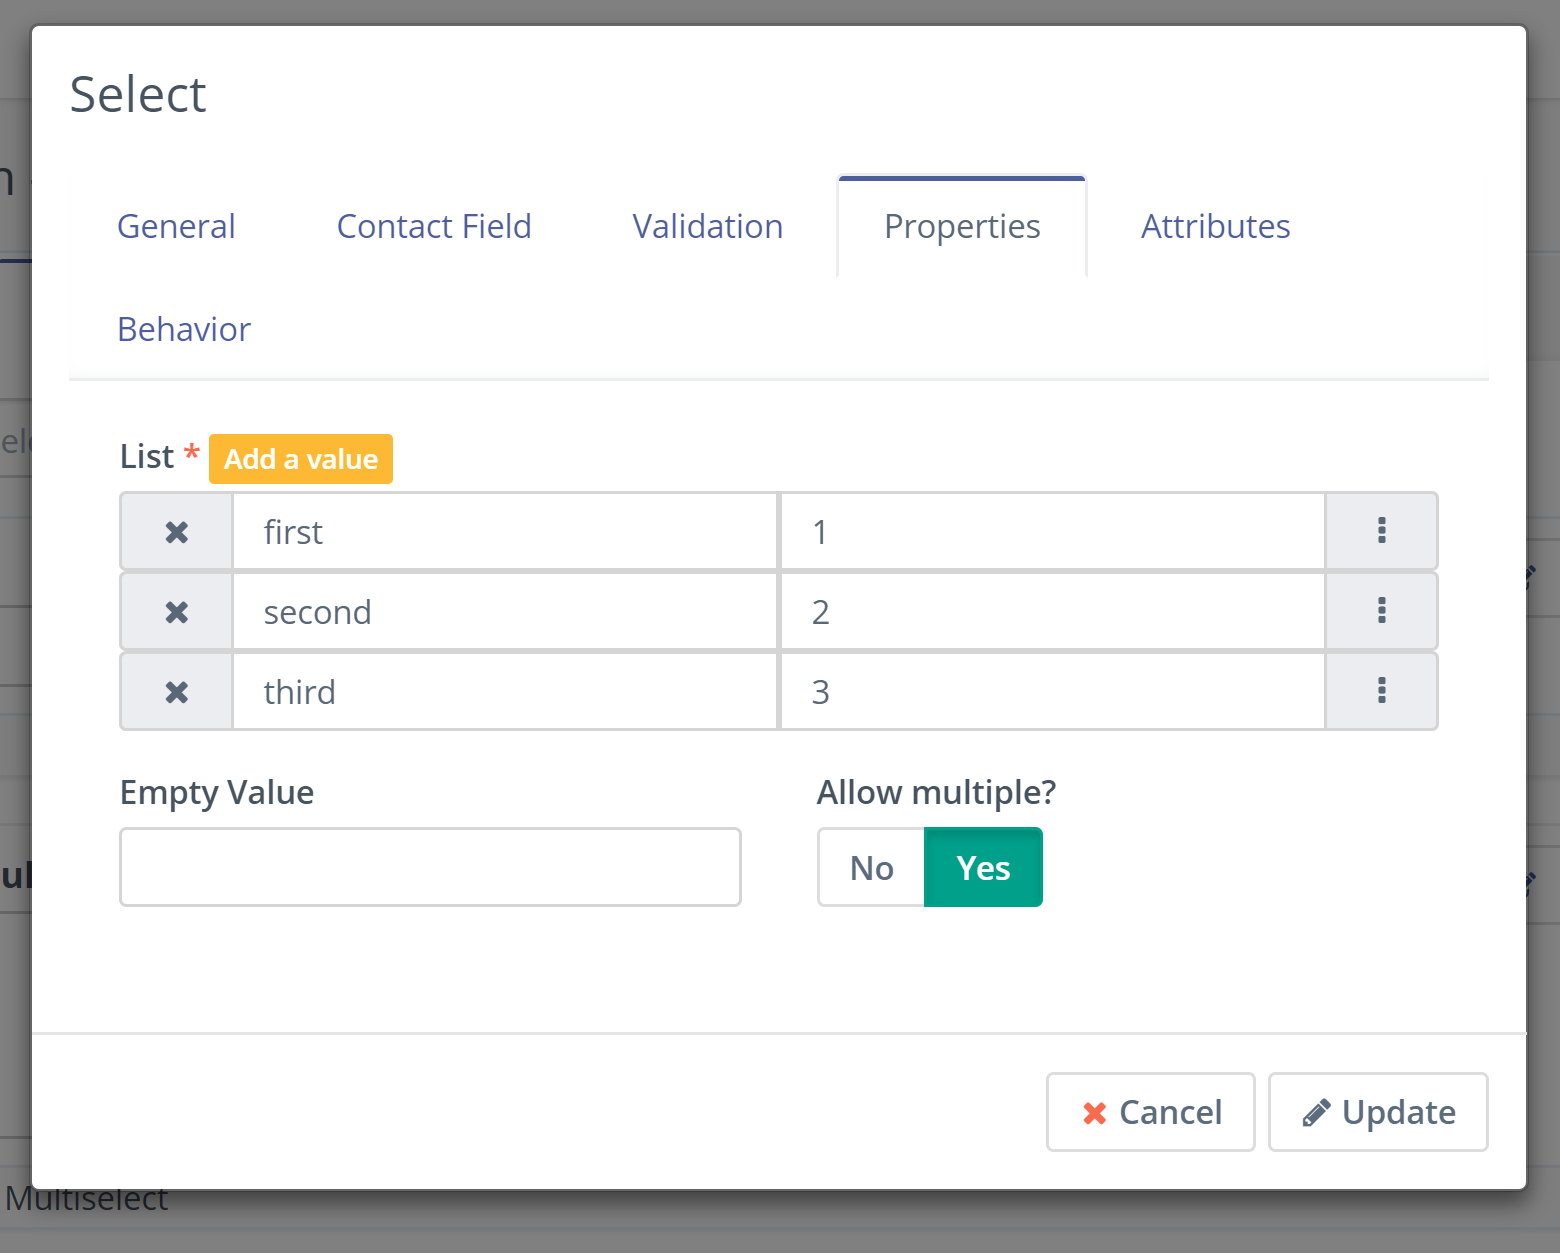This screenshot has height=1253, width=1560.
Task: Open the Behavior tab
Action: coord(184,329)
